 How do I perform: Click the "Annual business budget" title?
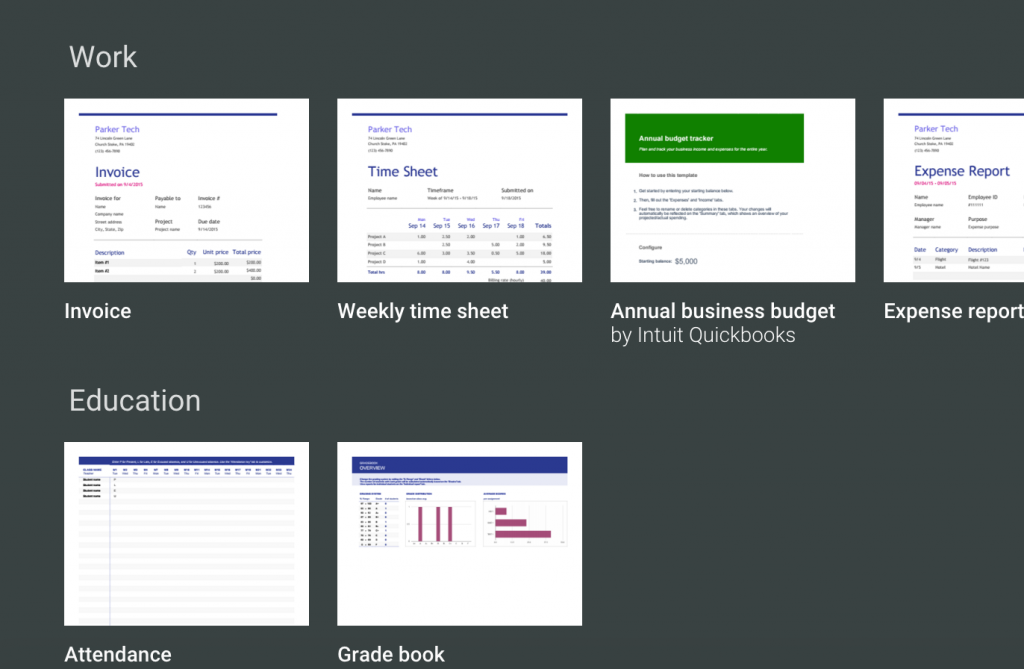click(722, 311)
